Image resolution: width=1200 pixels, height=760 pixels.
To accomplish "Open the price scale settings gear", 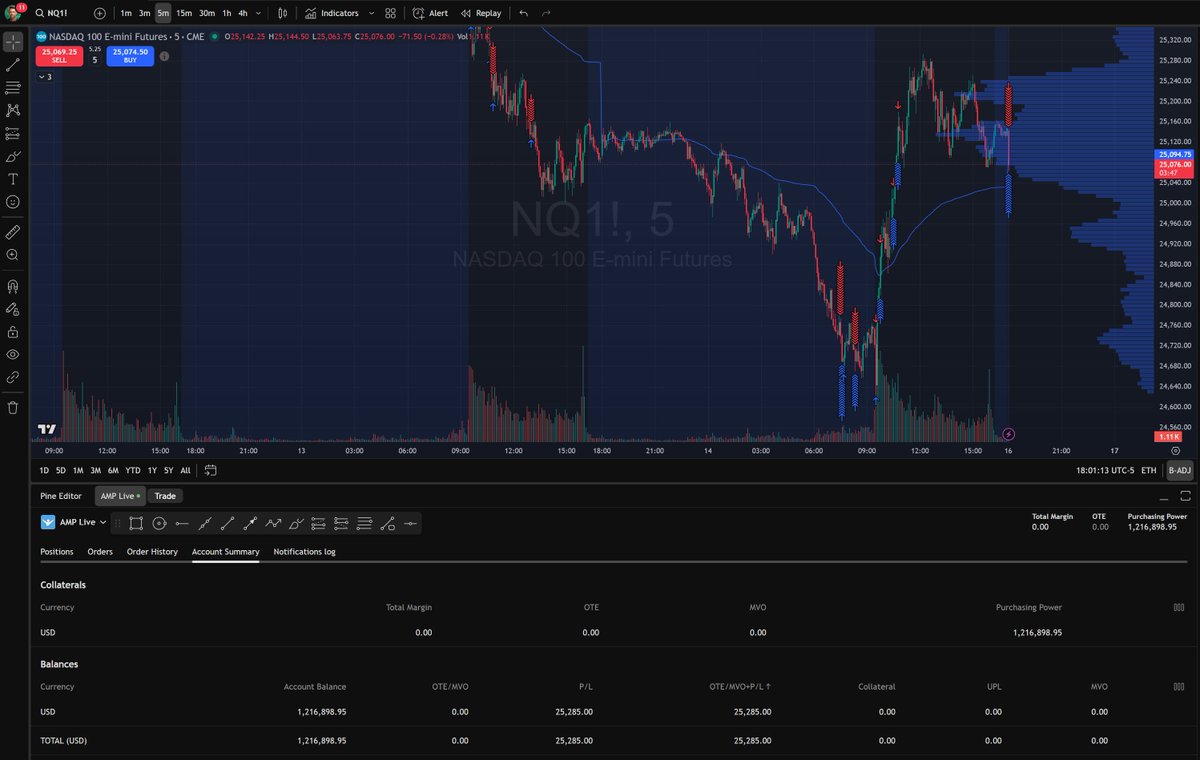I will 1175,451.
